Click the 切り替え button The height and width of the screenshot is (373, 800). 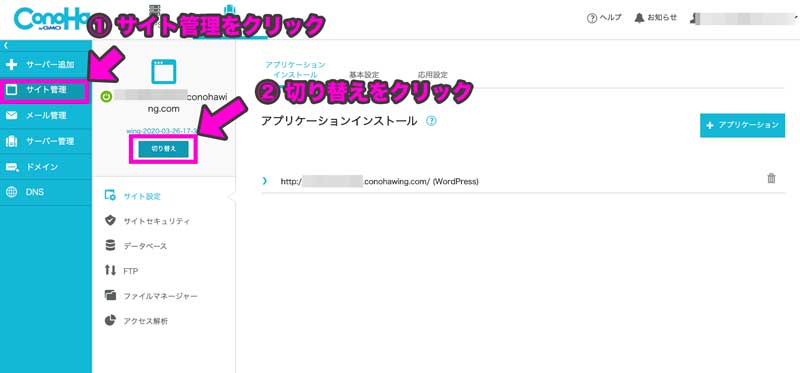tap(163, 149)
